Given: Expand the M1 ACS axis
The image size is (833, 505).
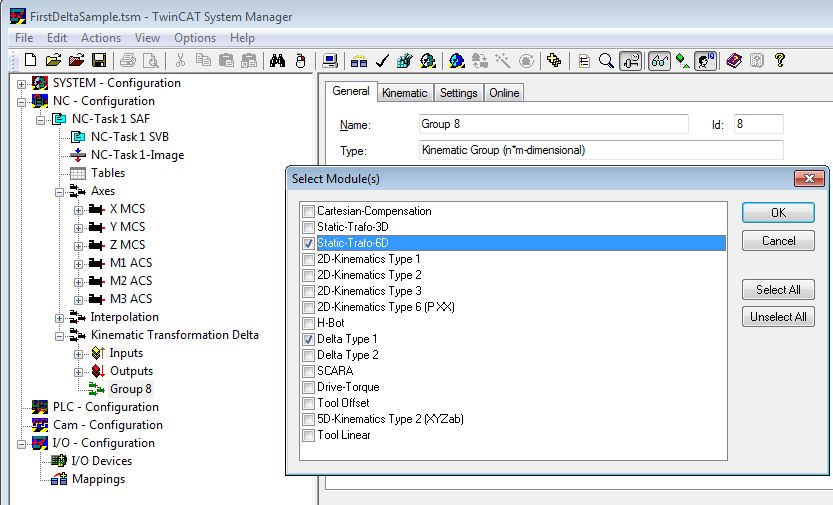Looking at the screenshot, I should (x=79, y=264).
